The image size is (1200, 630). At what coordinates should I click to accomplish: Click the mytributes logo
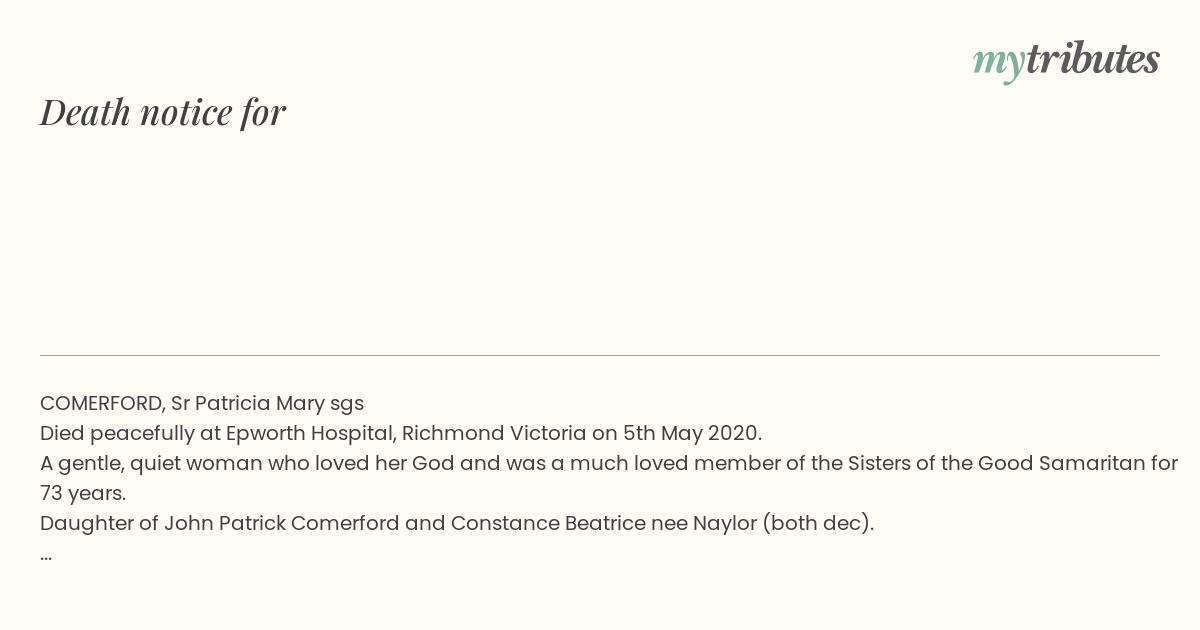[x=1066, y=60]
